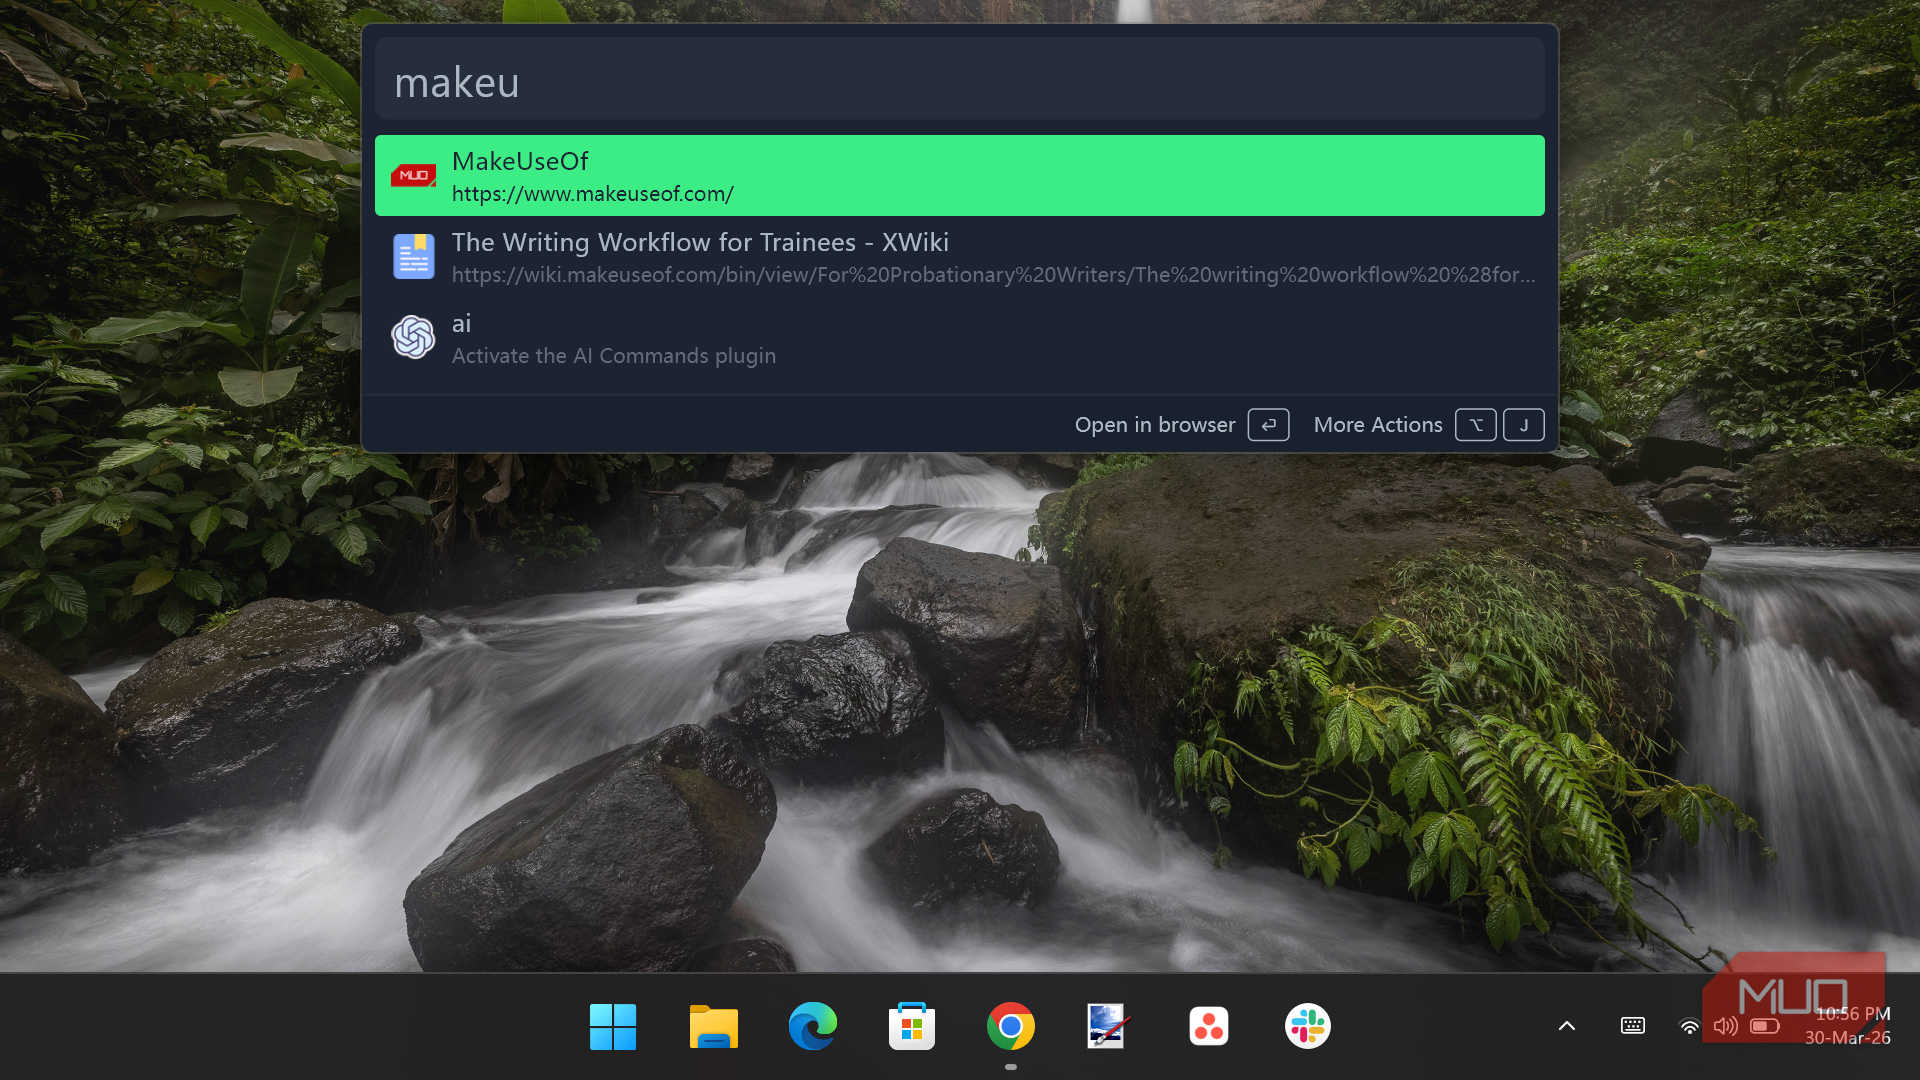The image size is (1920, 1080).
Task: Open Microsoft Store from taskbar
Action: (911, 1027)
